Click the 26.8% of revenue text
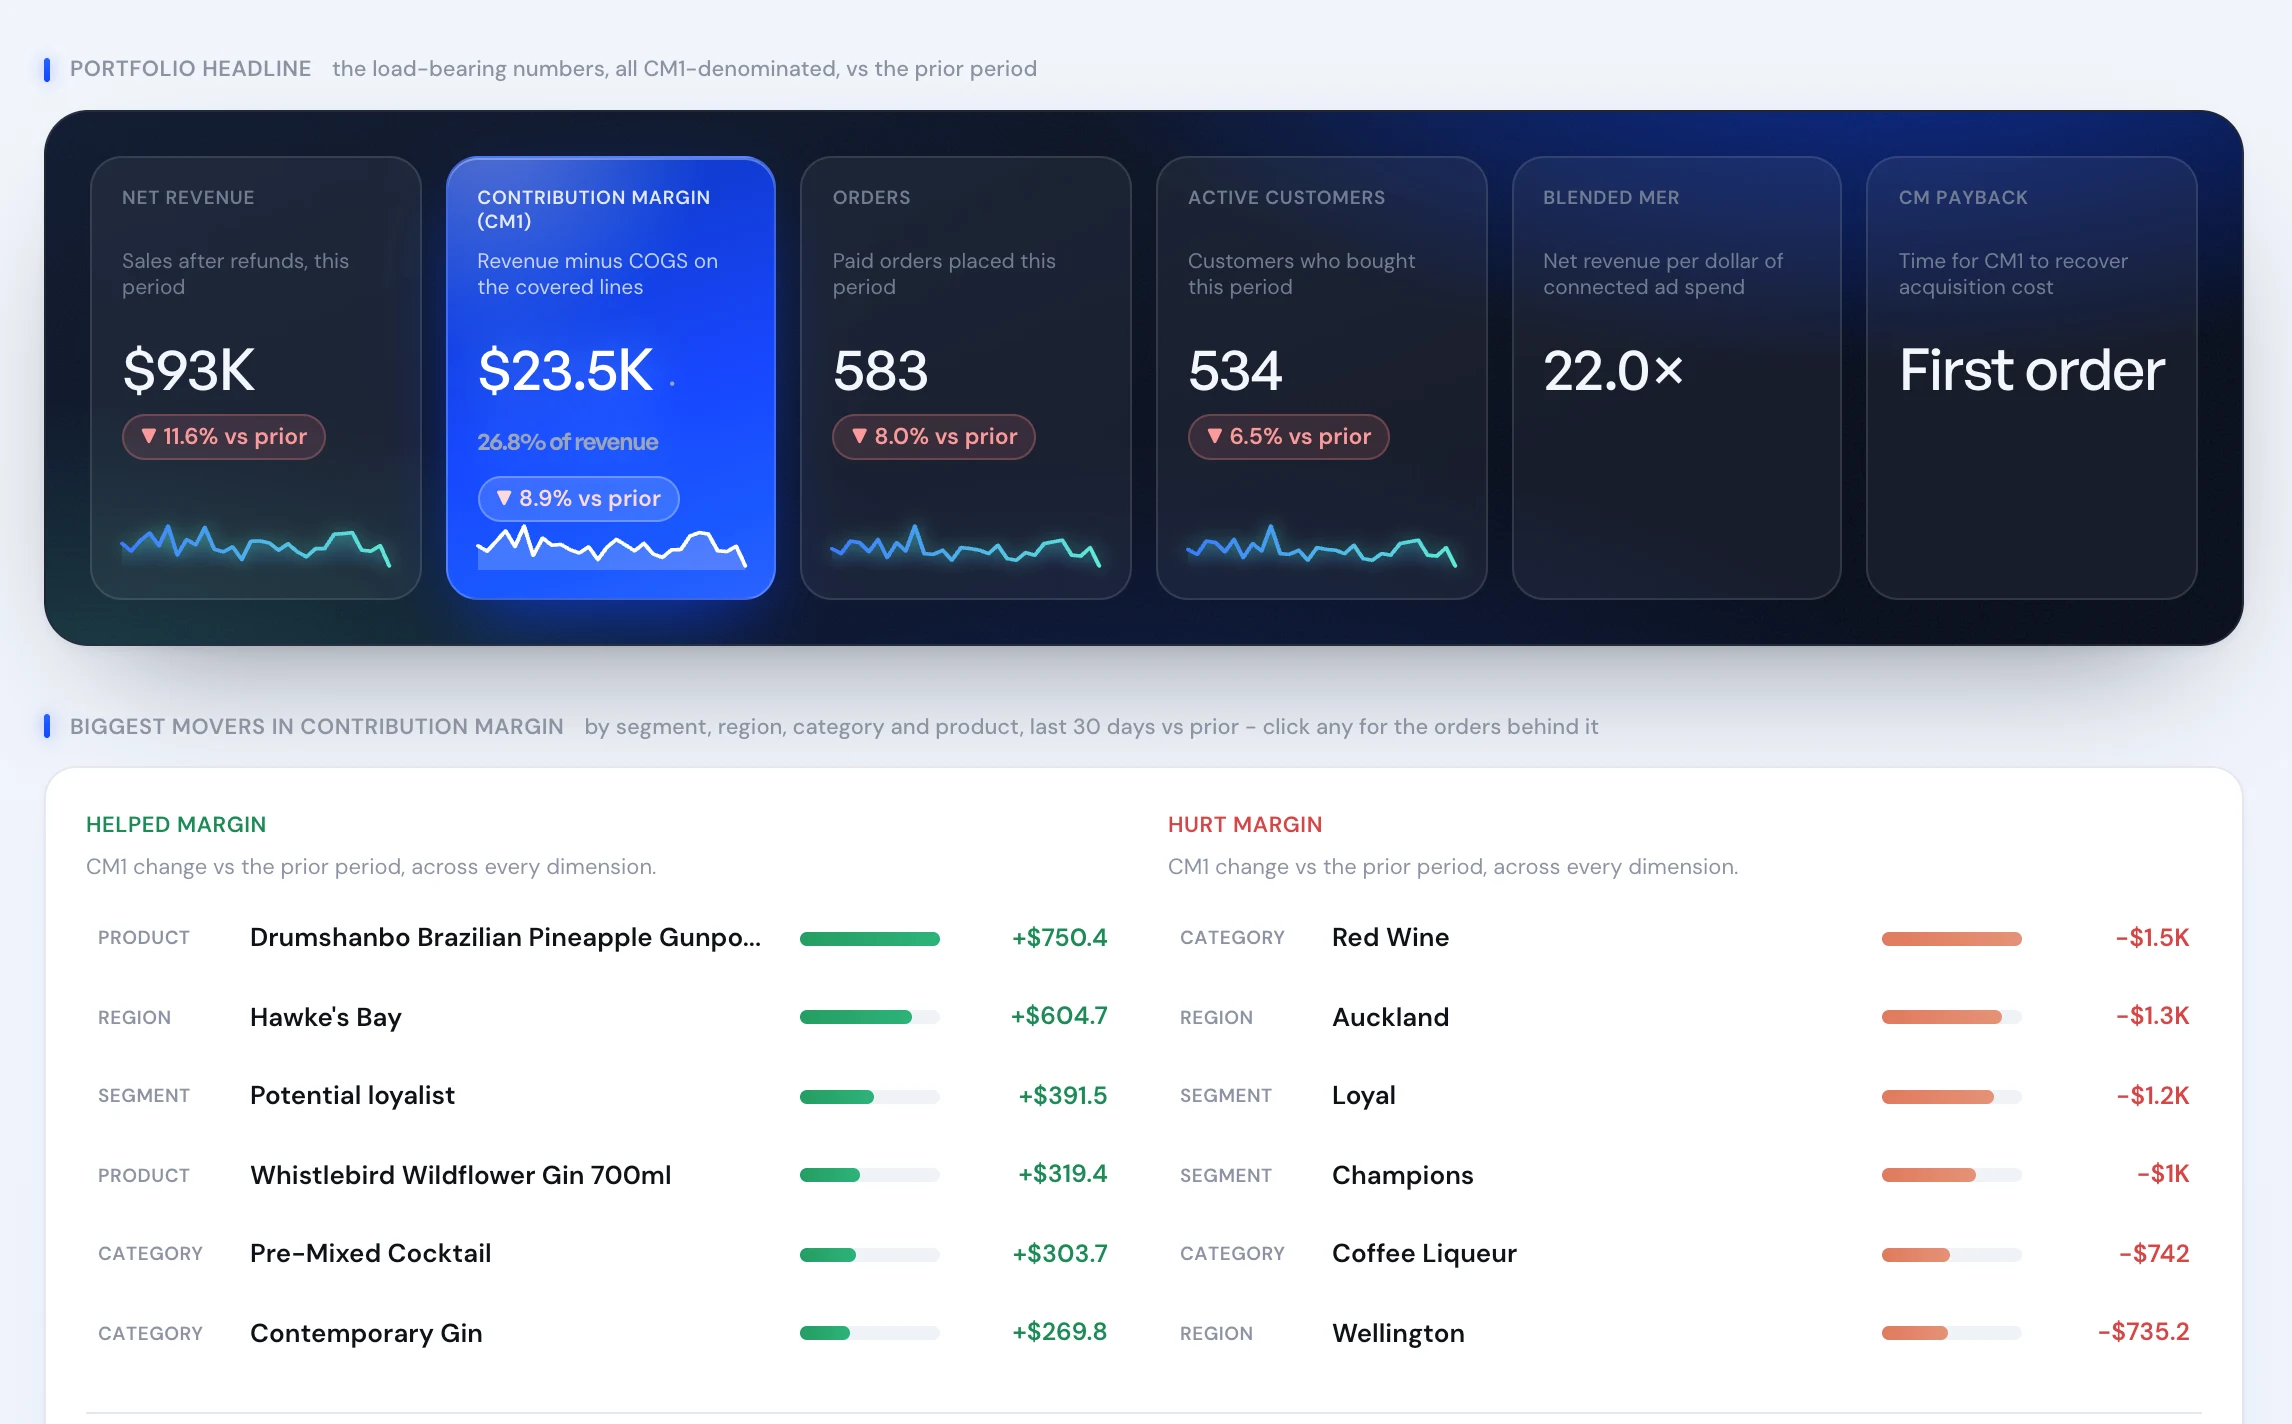Viewport: 2292px width, 1424px height. 567,442
